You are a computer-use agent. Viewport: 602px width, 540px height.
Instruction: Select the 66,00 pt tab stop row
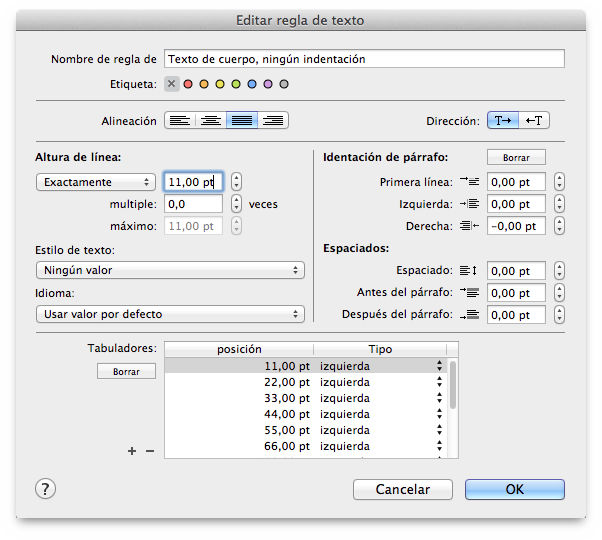tap(306, 446)
